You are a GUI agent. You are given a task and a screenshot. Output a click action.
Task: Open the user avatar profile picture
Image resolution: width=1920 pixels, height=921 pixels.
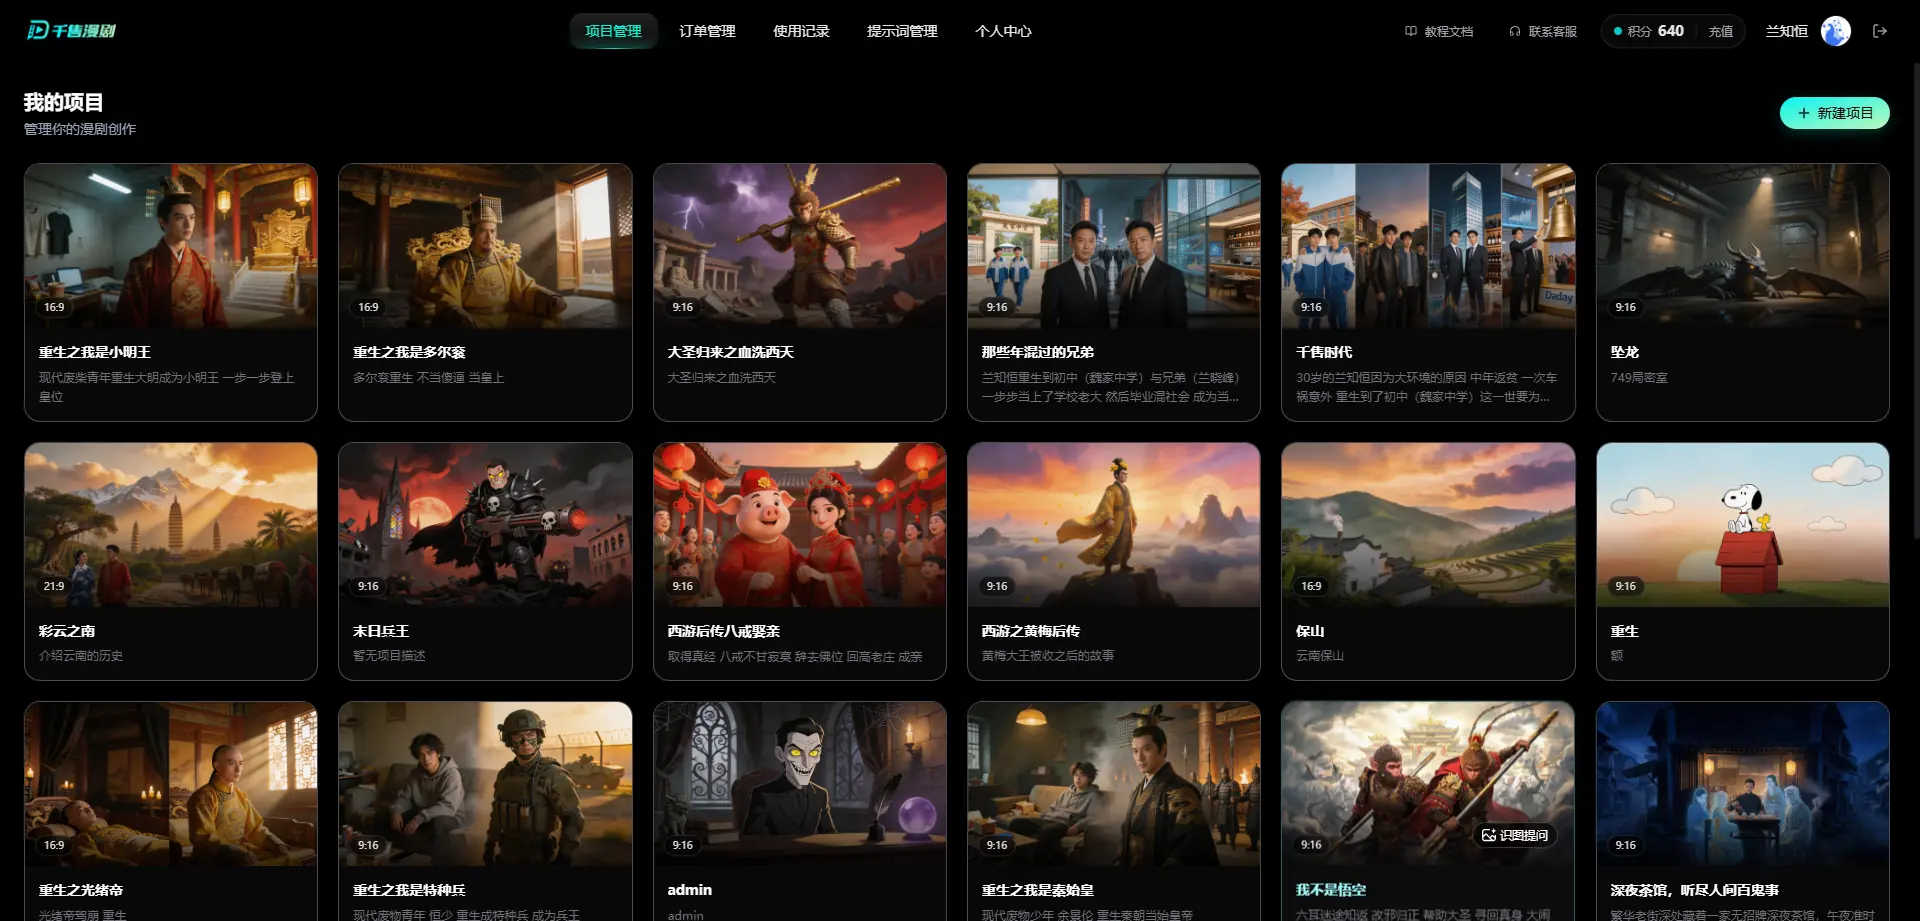(x=1836, y=31)
